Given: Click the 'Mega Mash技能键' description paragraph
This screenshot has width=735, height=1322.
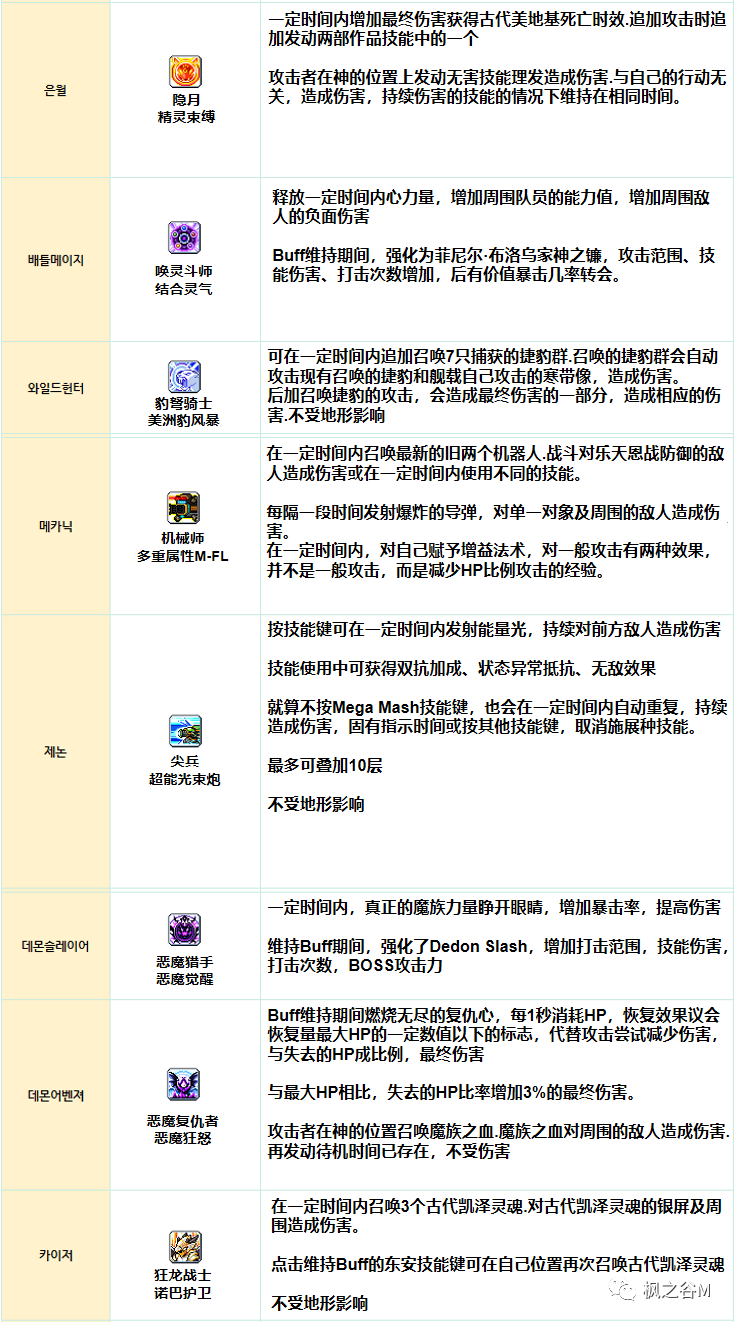Looking at the screenshot, I should (x=497, y=717).
